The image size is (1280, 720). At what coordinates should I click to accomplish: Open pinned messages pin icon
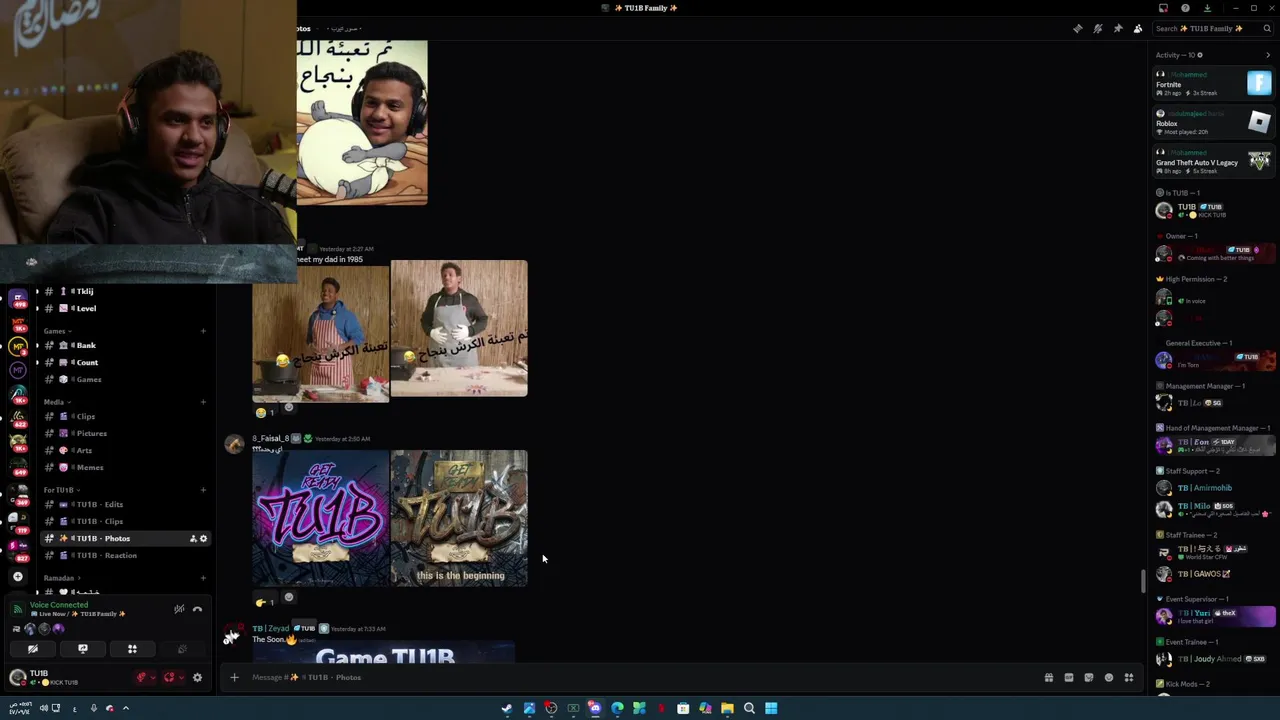[x=1118, y=29]
